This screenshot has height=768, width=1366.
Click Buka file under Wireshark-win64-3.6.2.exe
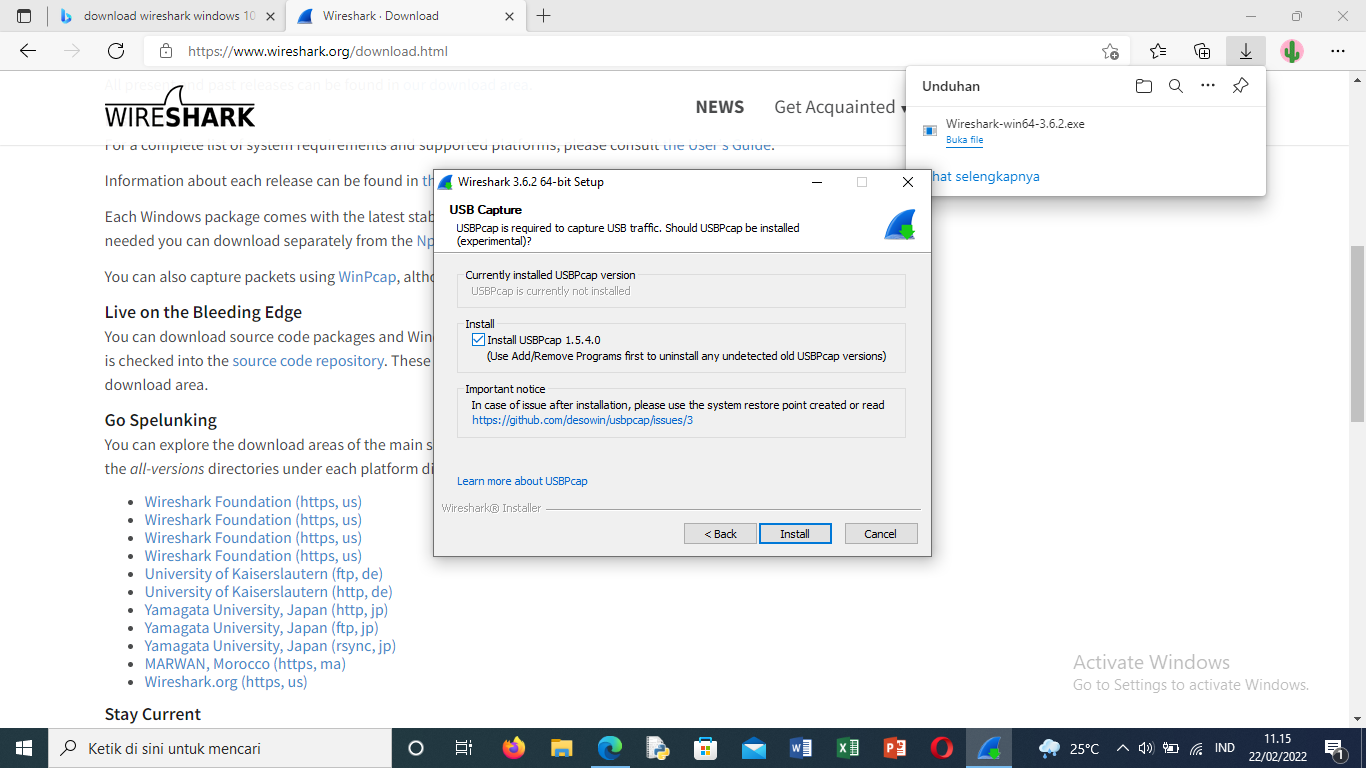pos(964,140)
